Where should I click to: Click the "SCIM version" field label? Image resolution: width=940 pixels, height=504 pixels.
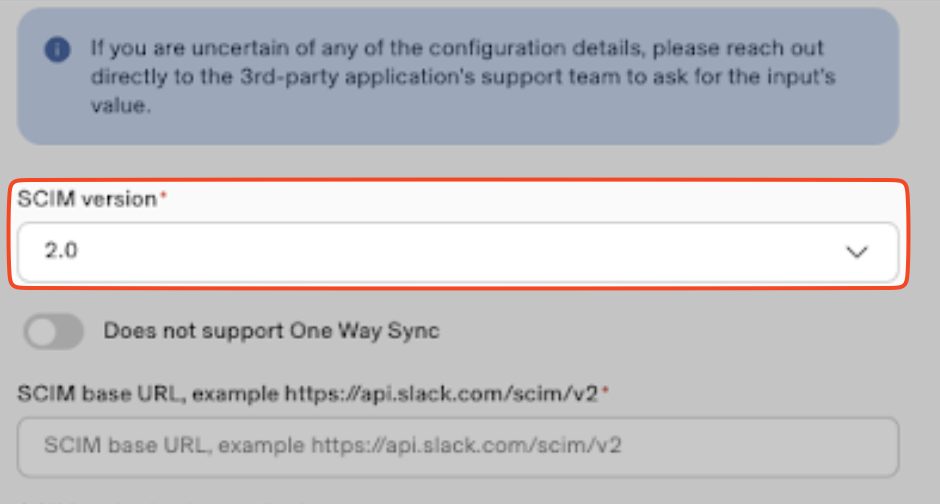[87, 199]
